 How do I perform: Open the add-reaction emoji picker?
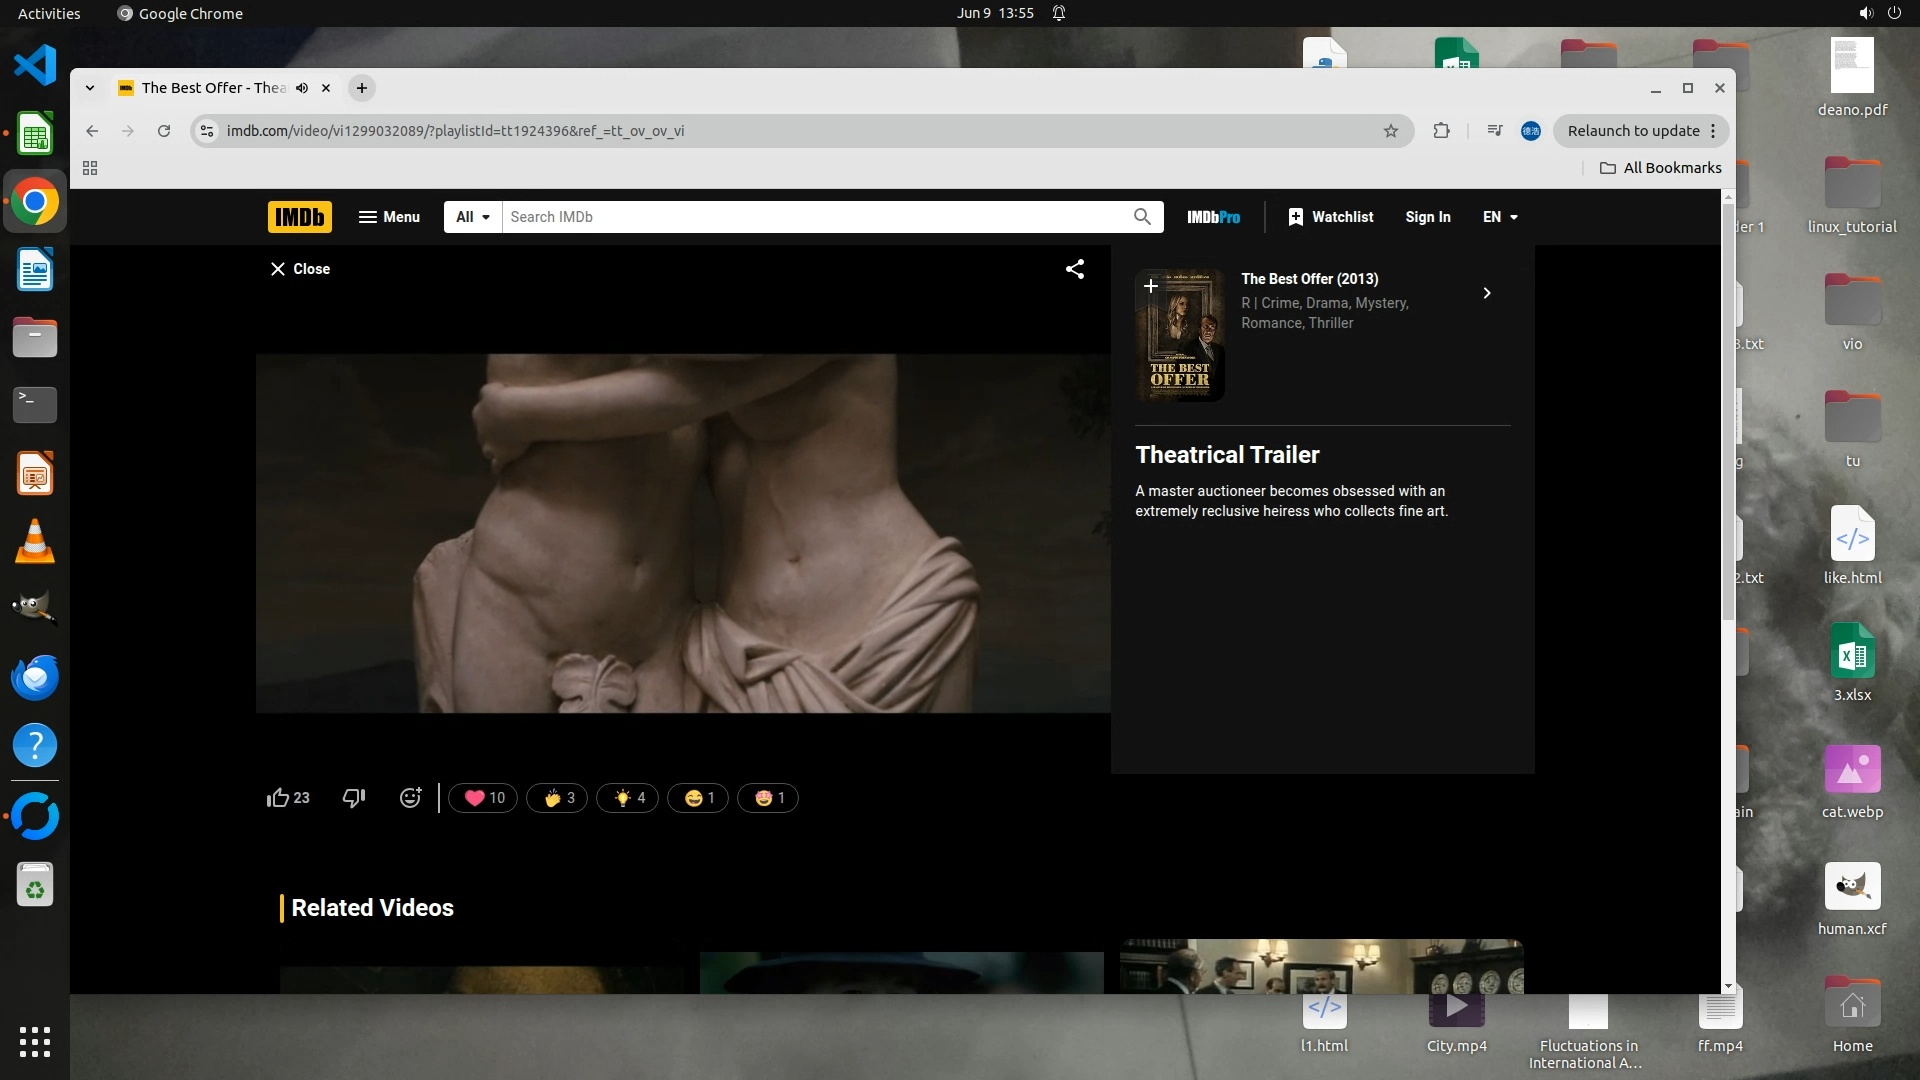click(x=410, y=798)
